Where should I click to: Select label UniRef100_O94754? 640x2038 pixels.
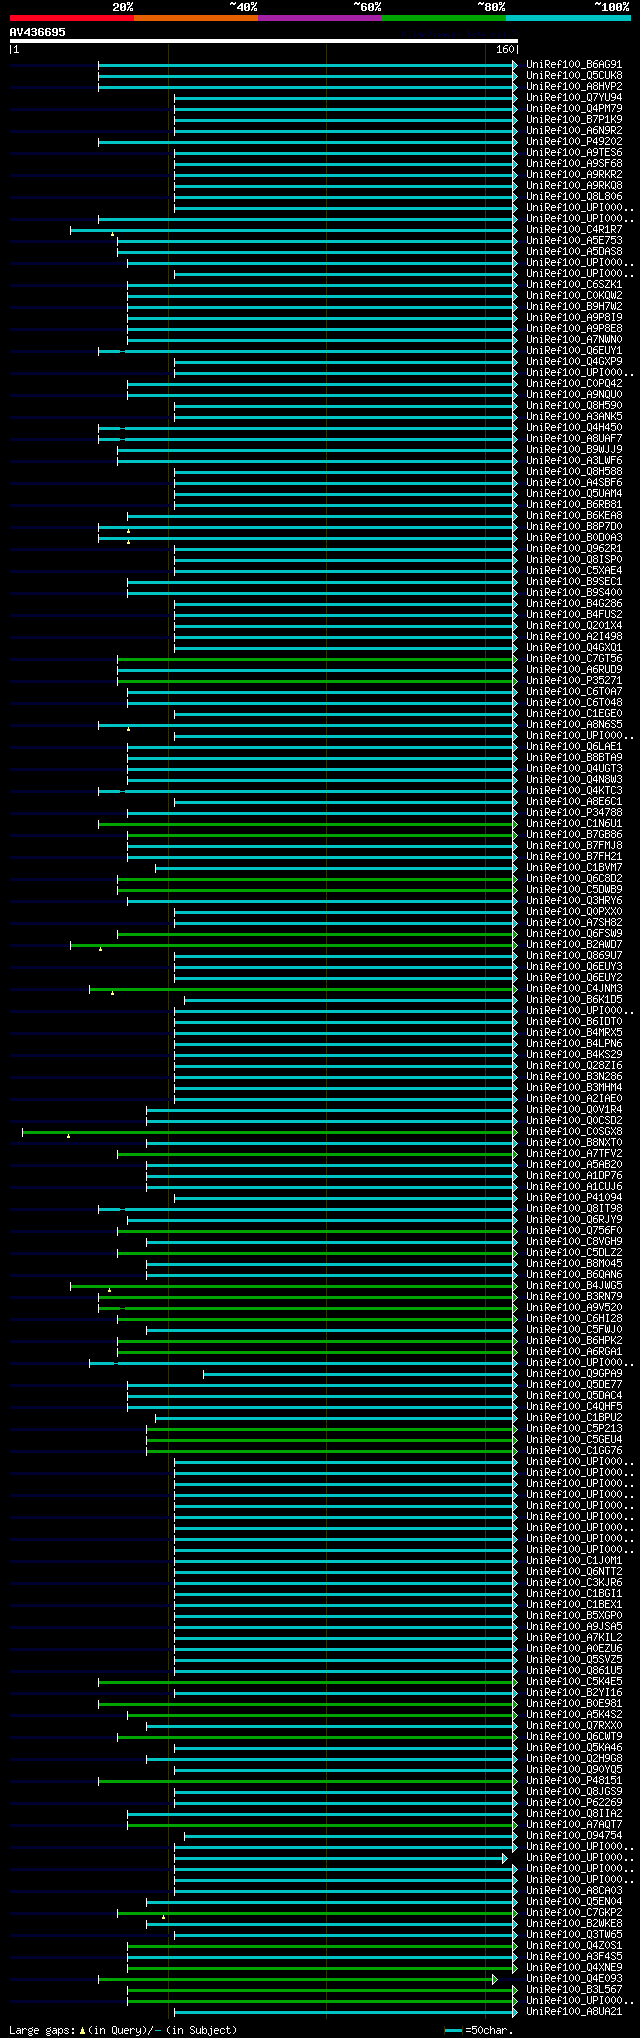click(x=574, y=1836)
